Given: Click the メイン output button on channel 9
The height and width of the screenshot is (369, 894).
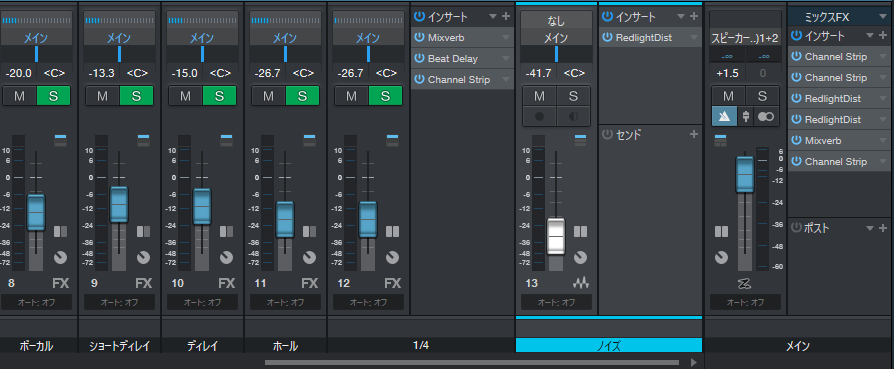Looking at the screenshot, I should tap(119, 38).
